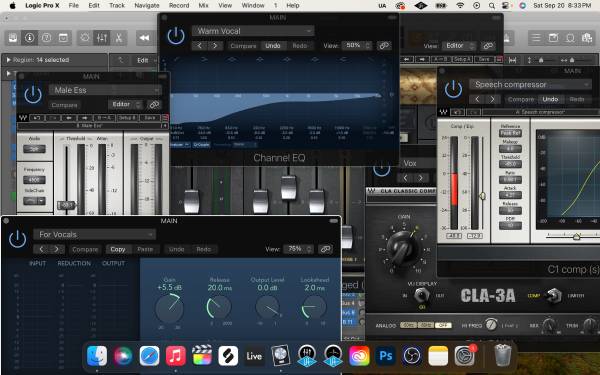Select next preset arrow in Channel EQ

[215, 46]
